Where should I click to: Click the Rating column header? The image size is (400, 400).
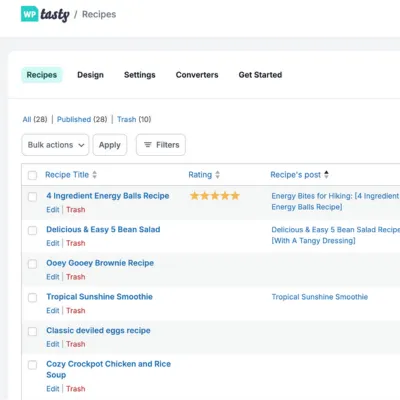coord(200,175)
